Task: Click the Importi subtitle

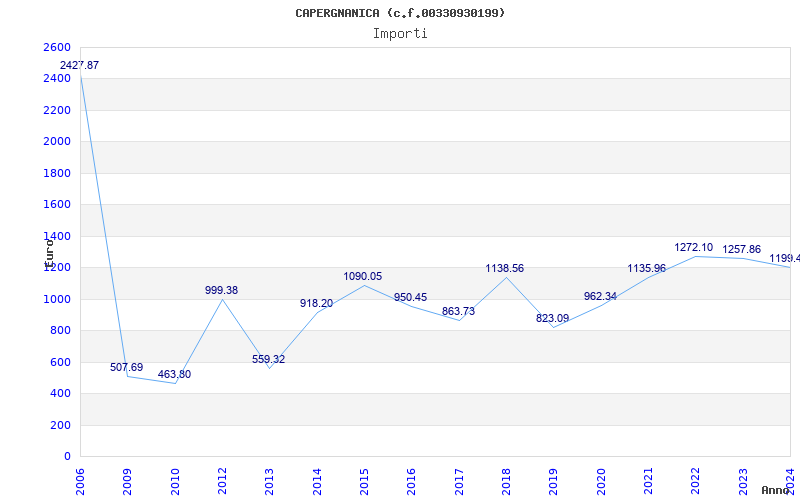Action: 400,34
